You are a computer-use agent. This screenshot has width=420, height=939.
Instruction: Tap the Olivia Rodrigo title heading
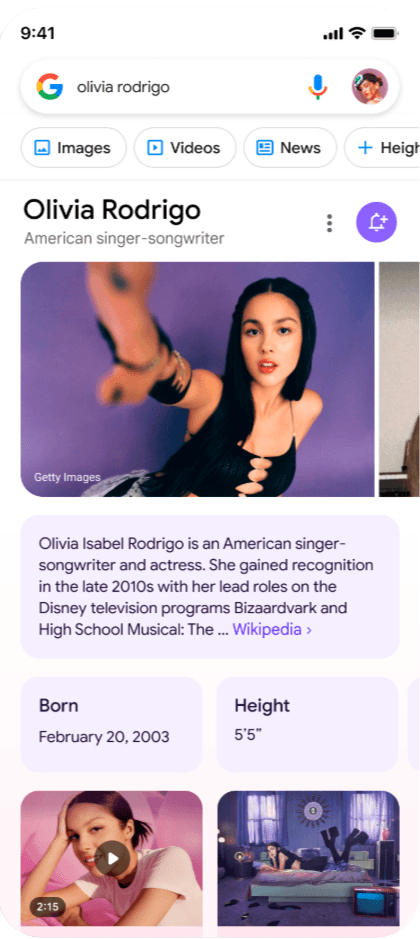click(x=112, y=210)
